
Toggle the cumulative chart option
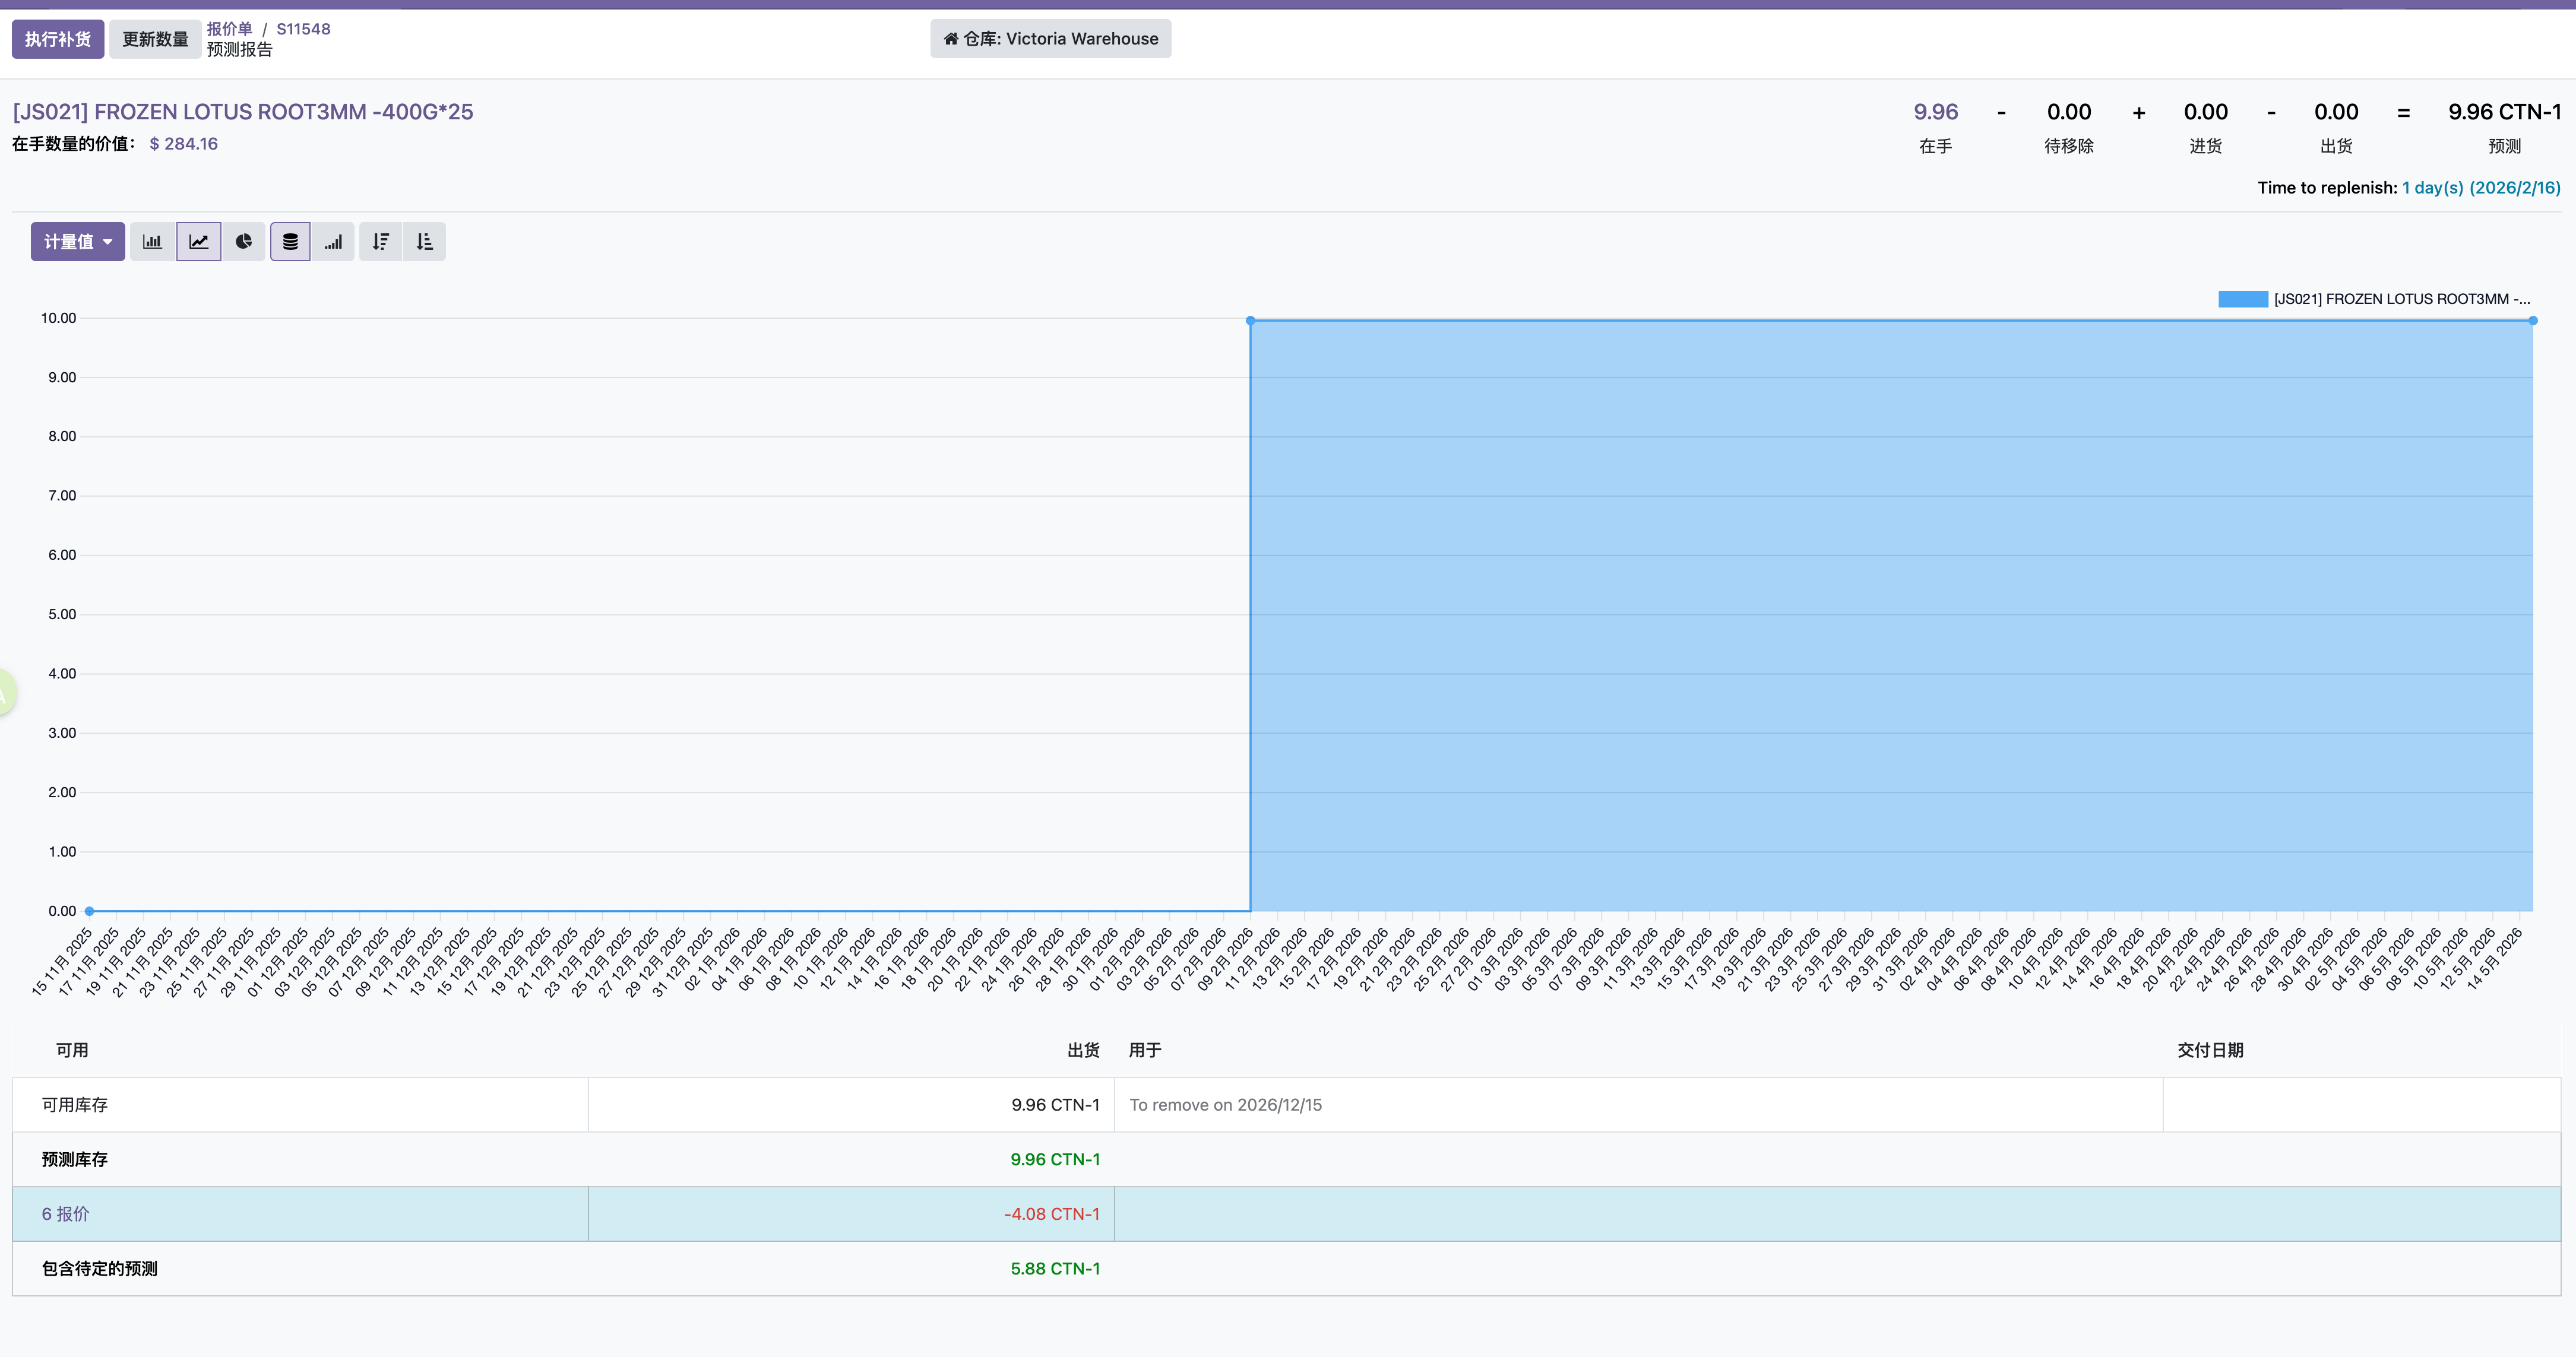point(333,242)
